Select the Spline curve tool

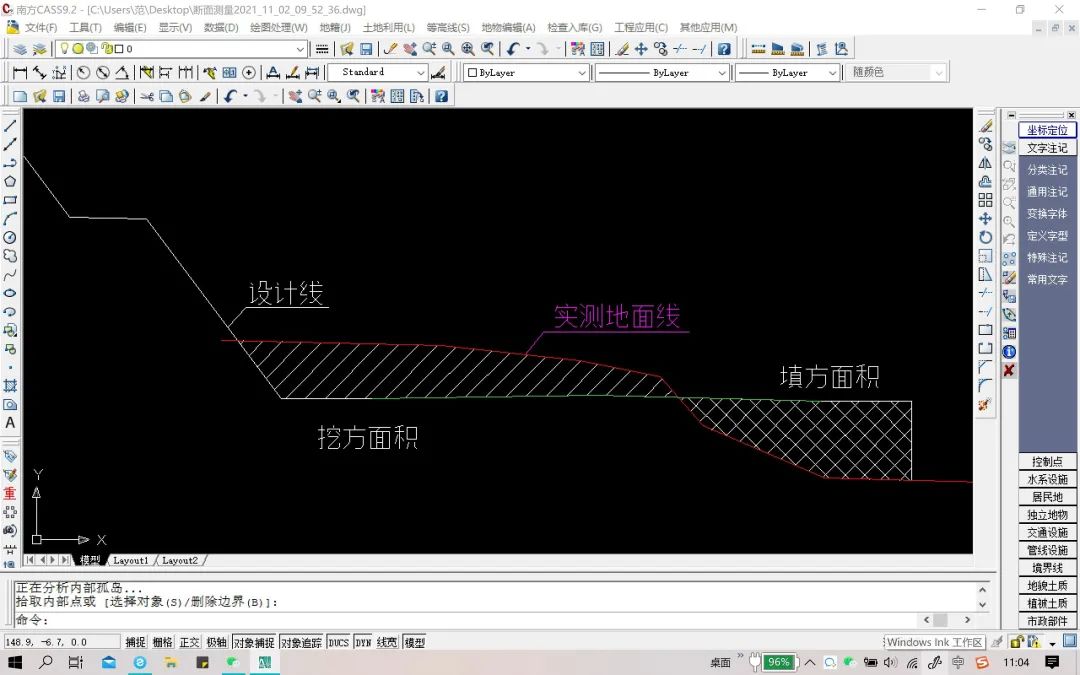(x=10, y=274)
